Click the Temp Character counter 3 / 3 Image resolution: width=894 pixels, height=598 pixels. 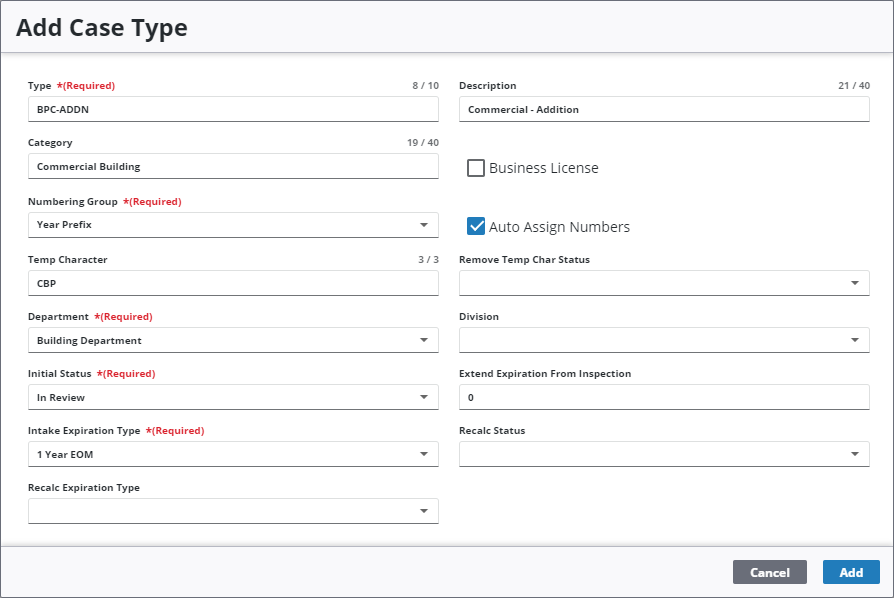[428, 259]
